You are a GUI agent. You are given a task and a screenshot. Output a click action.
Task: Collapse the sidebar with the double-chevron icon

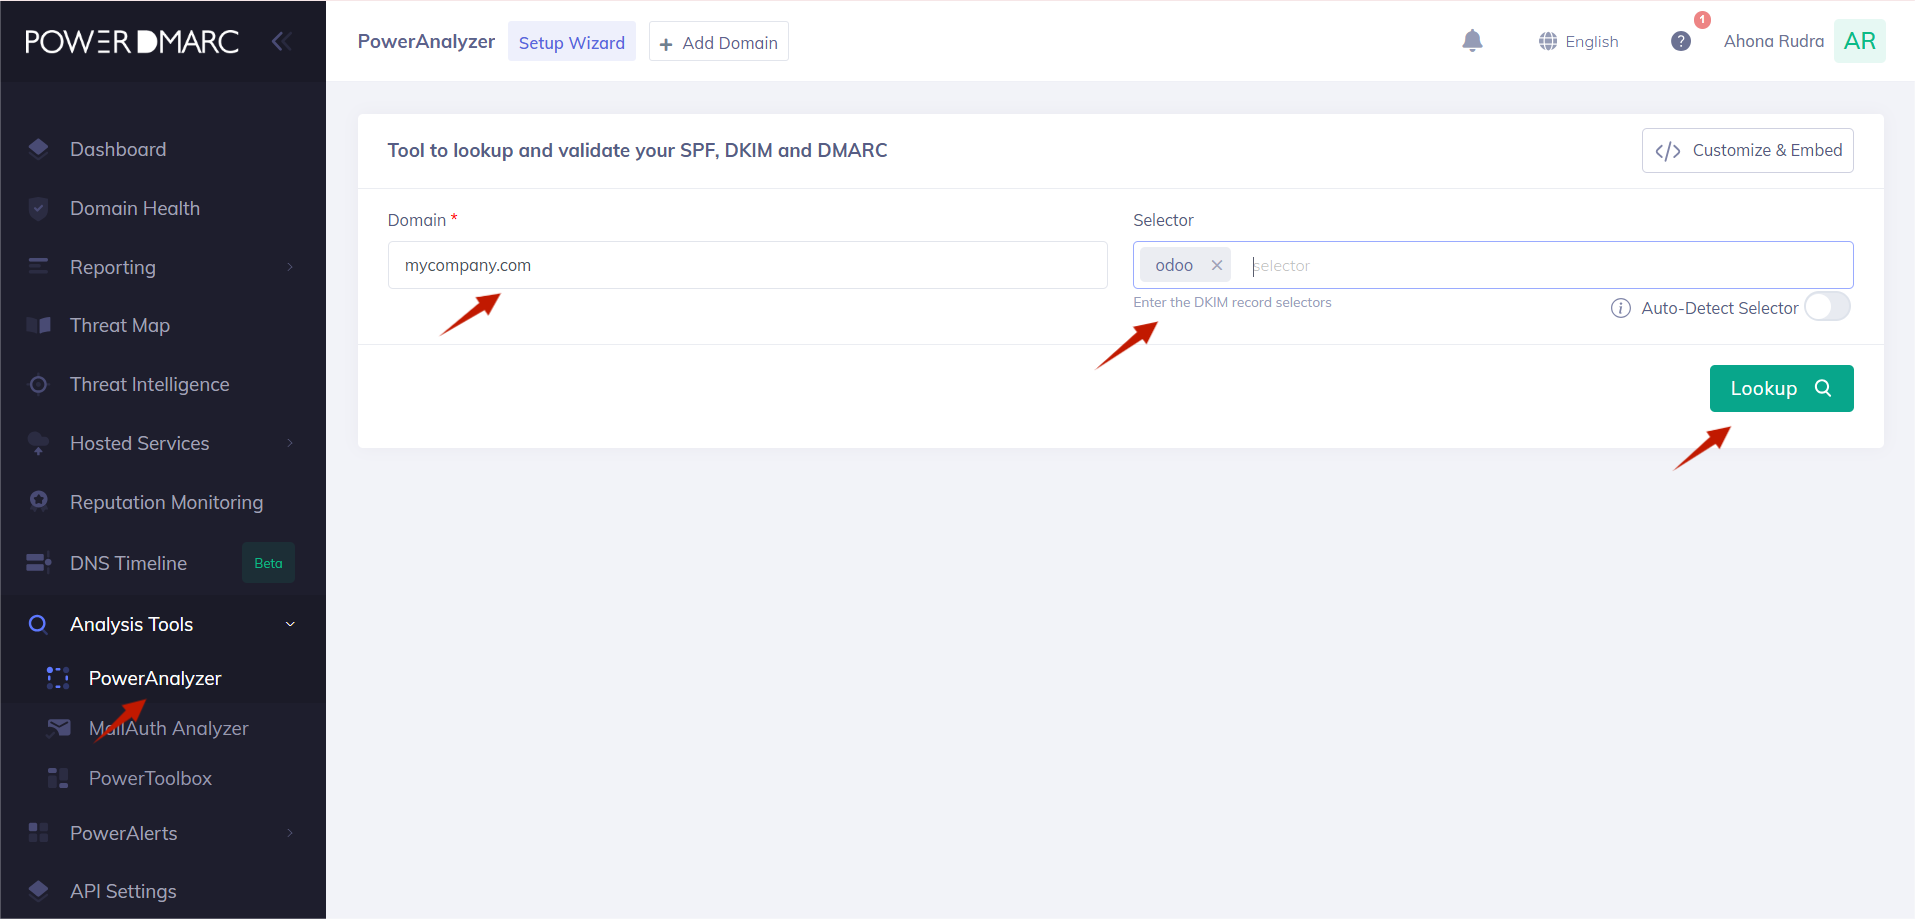coord(282,41)
